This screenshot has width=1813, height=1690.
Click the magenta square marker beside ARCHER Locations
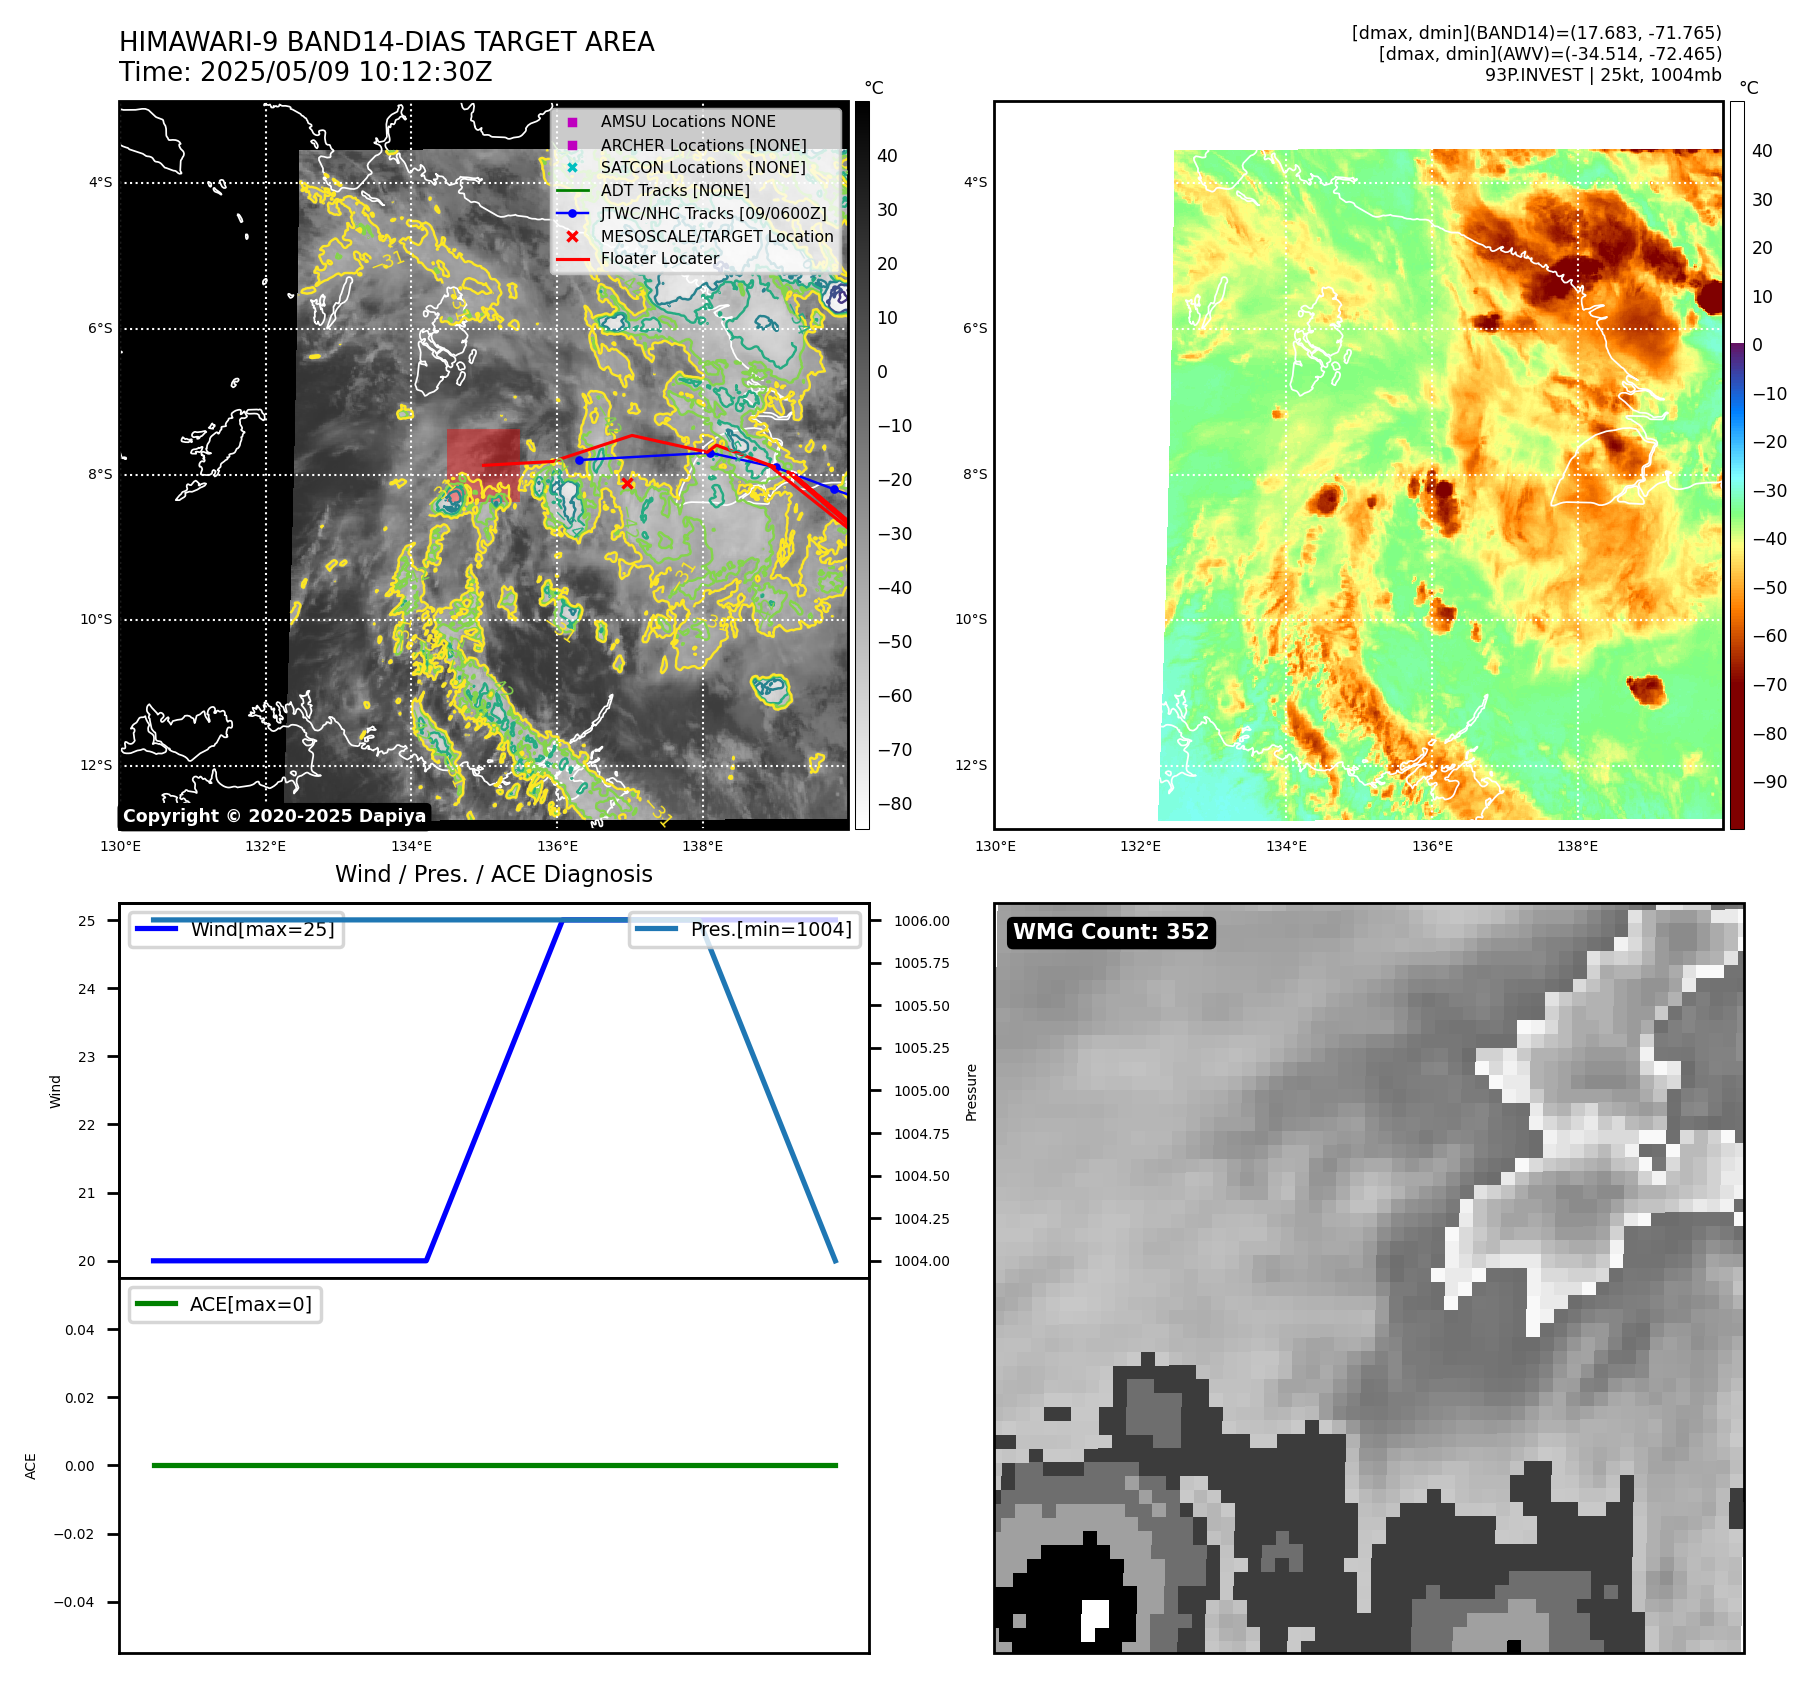coord(572,145)
